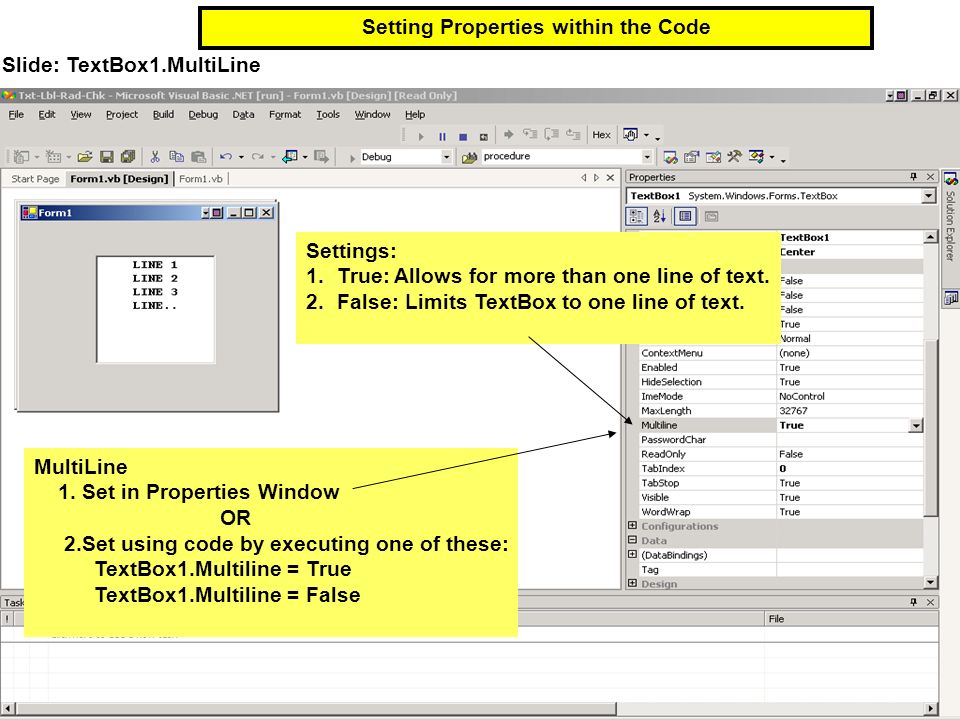Screen dimensions: 960x720
Task: Click the tab scroll left arrow
Action: [583, 178]
